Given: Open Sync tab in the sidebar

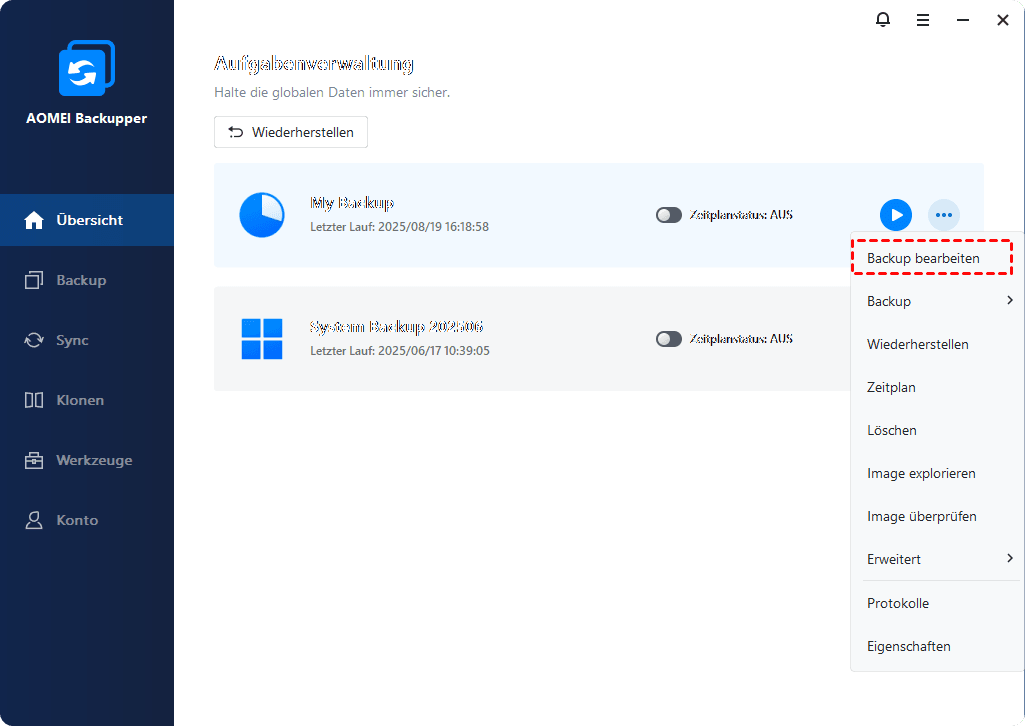Looking at the screenshot, I should [x=72, y=340].
